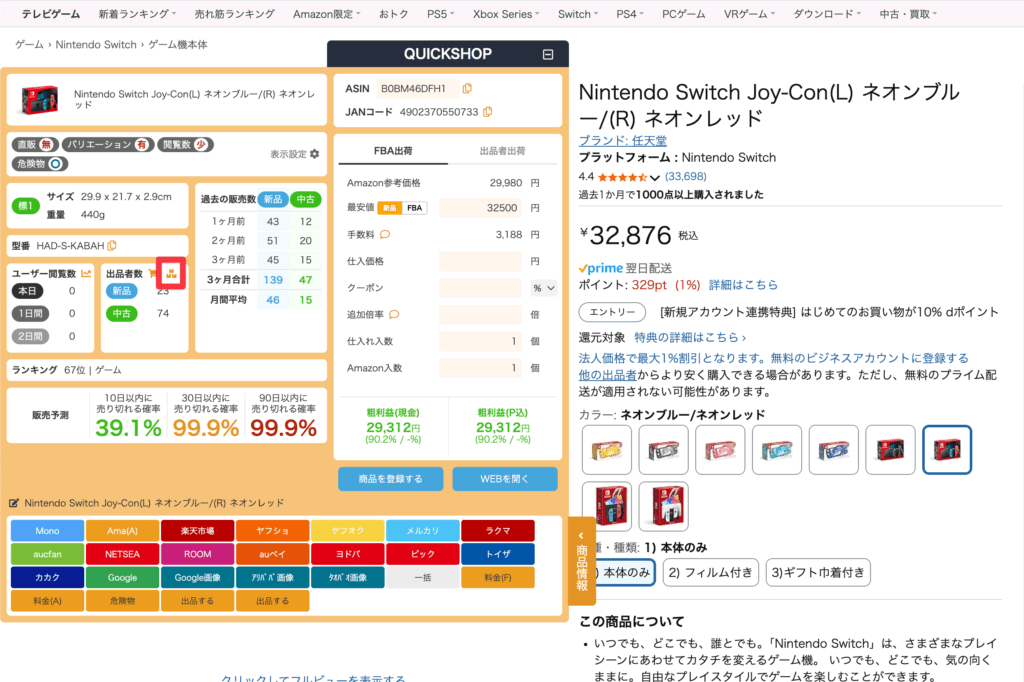
Task: Choose the フィルム付き option
Action: 711,572
